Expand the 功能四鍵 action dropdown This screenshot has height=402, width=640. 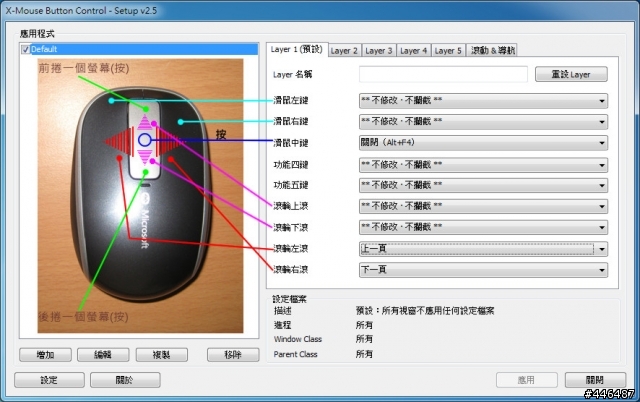483,165
